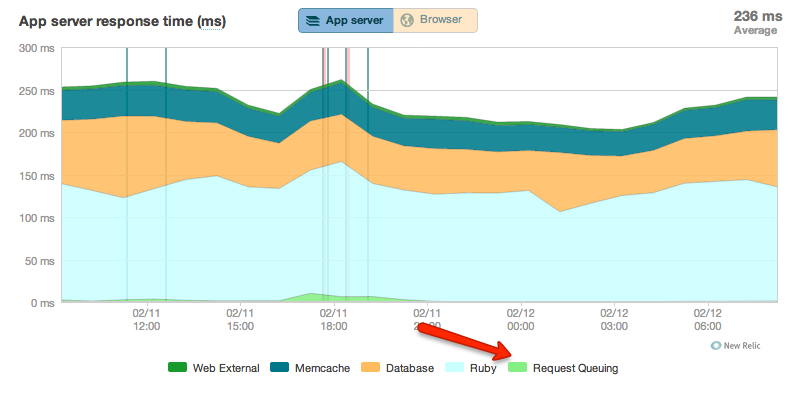Click the 02/12 00:00 time label

[521, 319]
